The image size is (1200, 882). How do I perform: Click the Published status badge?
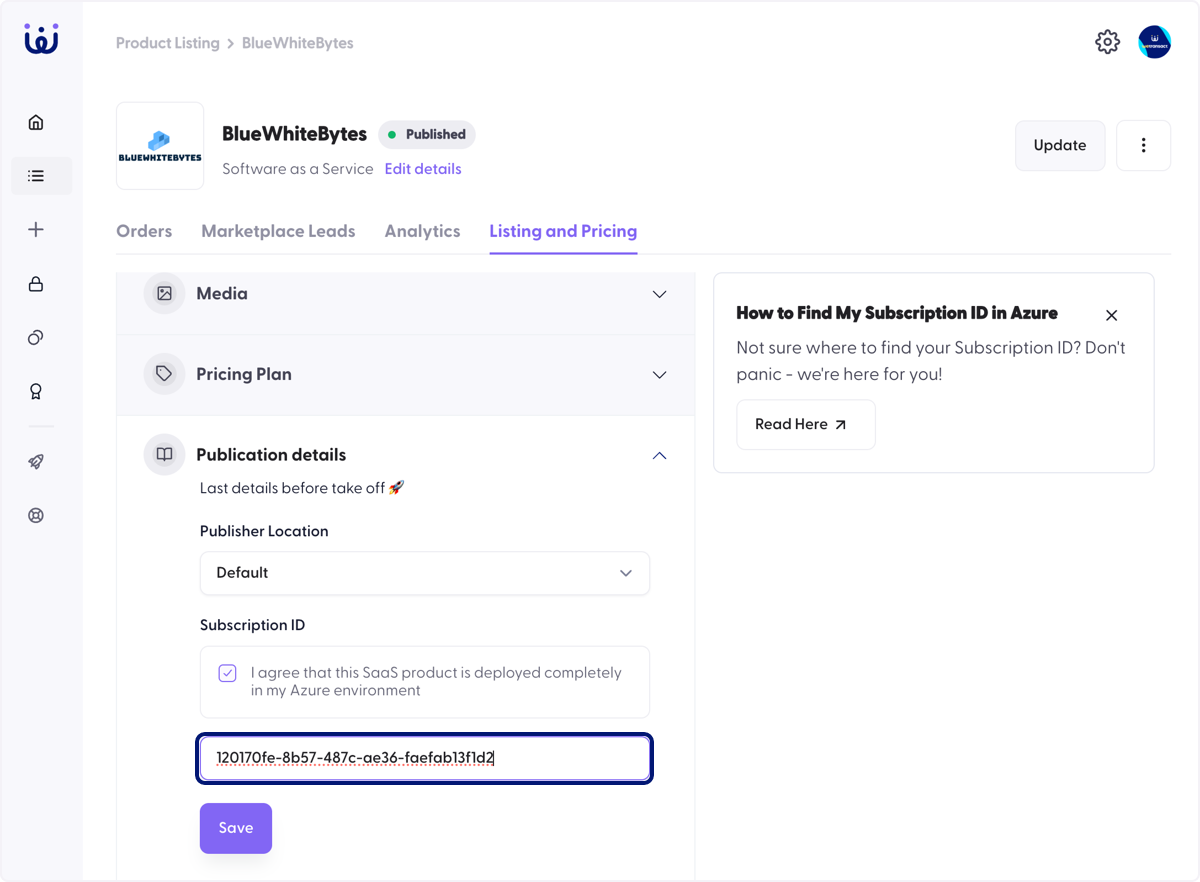[427, 134]
